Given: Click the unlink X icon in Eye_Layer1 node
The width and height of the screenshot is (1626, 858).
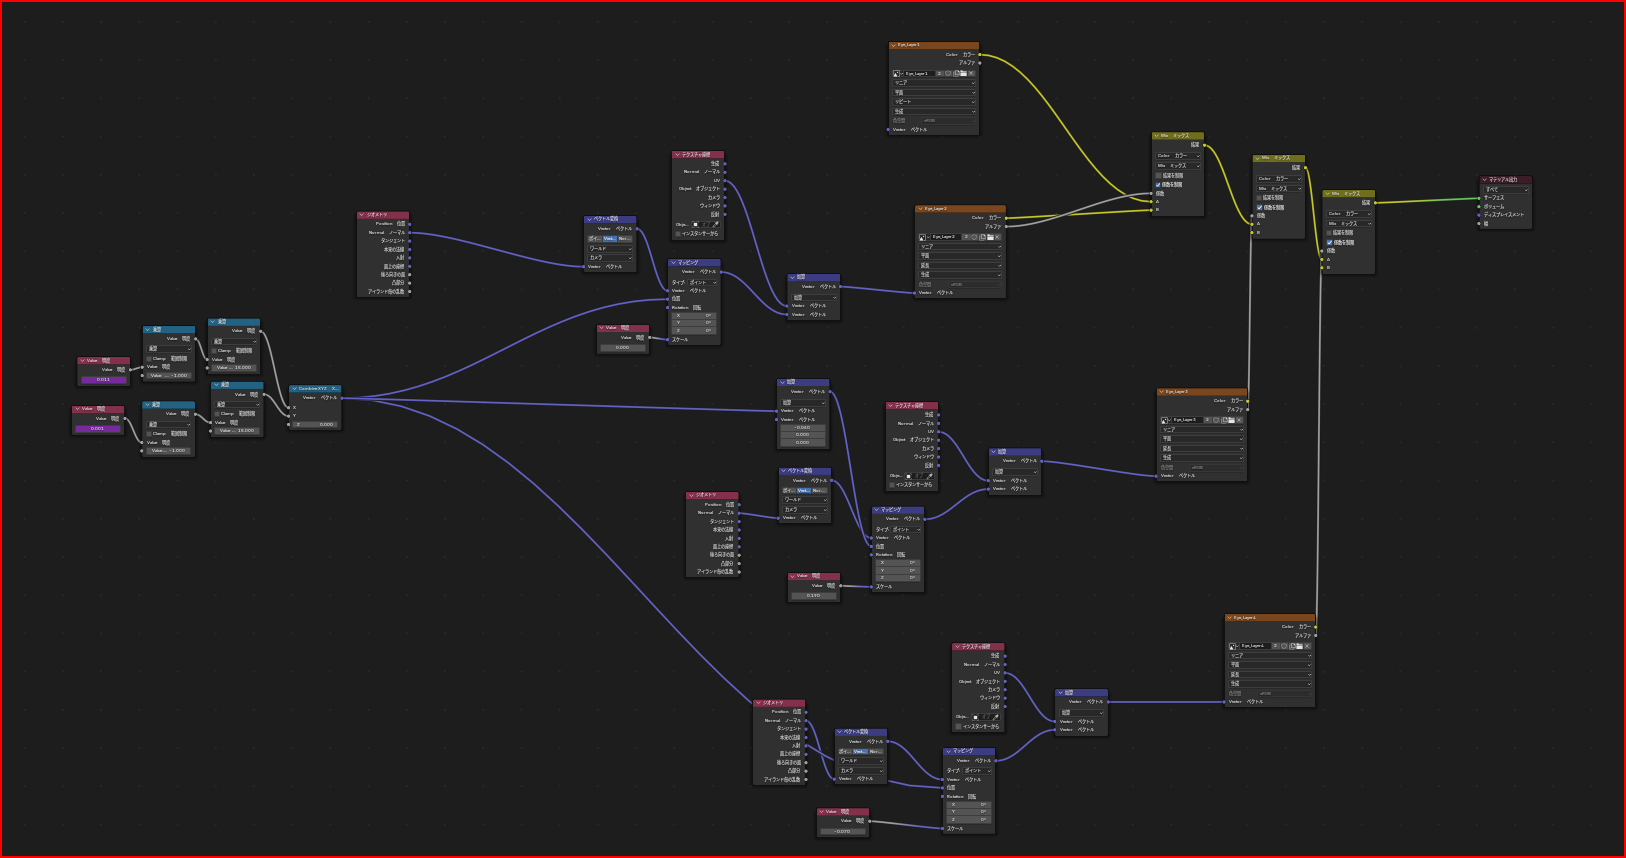Looking at the screenshot, I should click(971, 73).
